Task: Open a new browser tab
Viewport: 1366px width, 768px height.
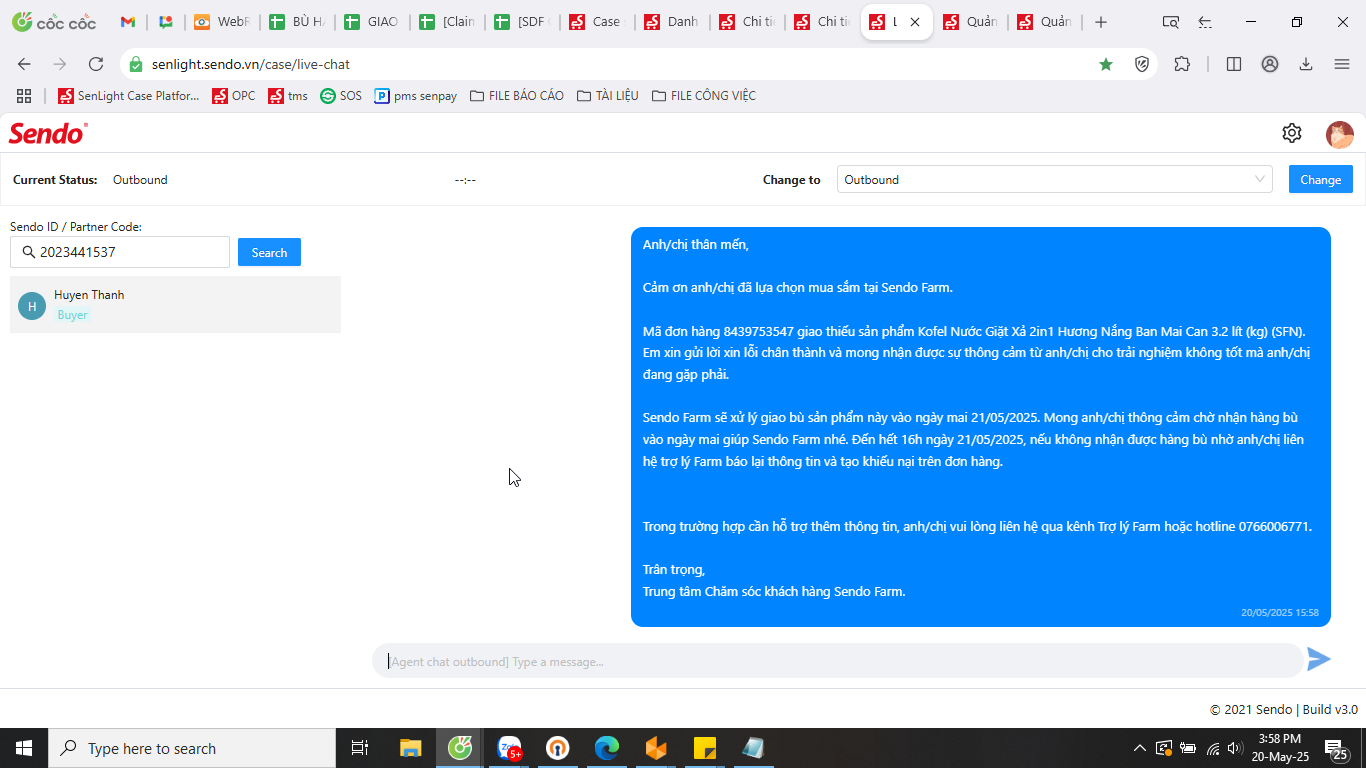Action: coord(1101,22)
